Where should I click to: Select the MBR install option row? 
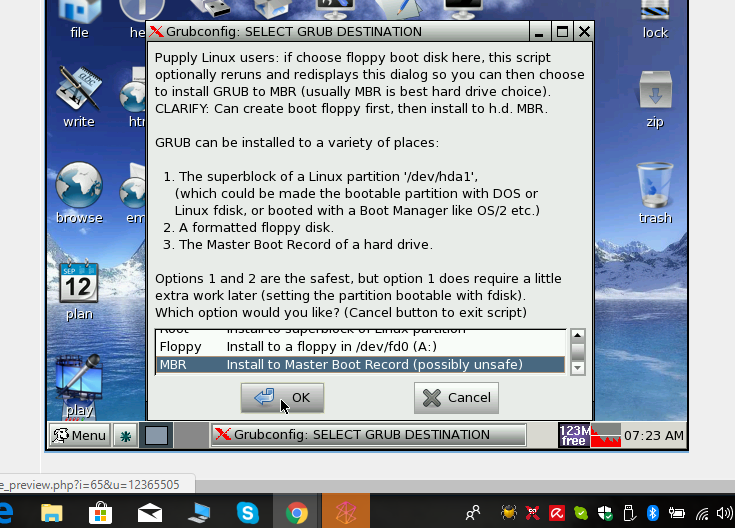point(360,364)
